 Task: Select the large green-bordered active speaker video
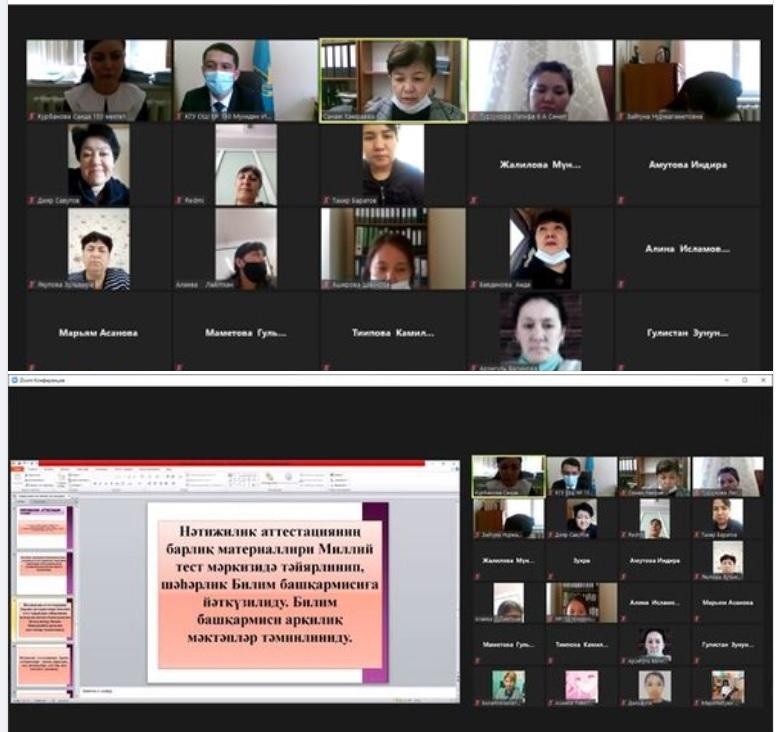[392, 80]
